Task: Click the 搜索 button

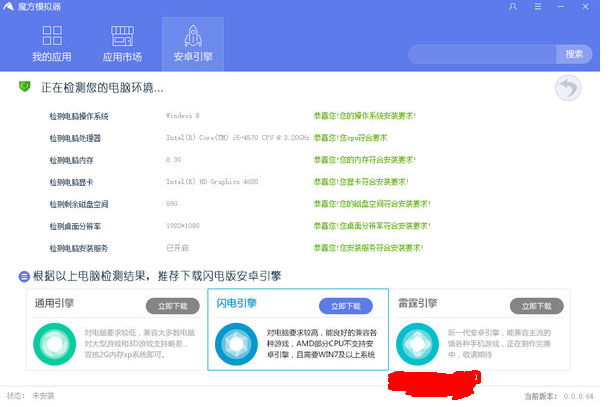Action: pyautogui.click(x=574, y=54)
